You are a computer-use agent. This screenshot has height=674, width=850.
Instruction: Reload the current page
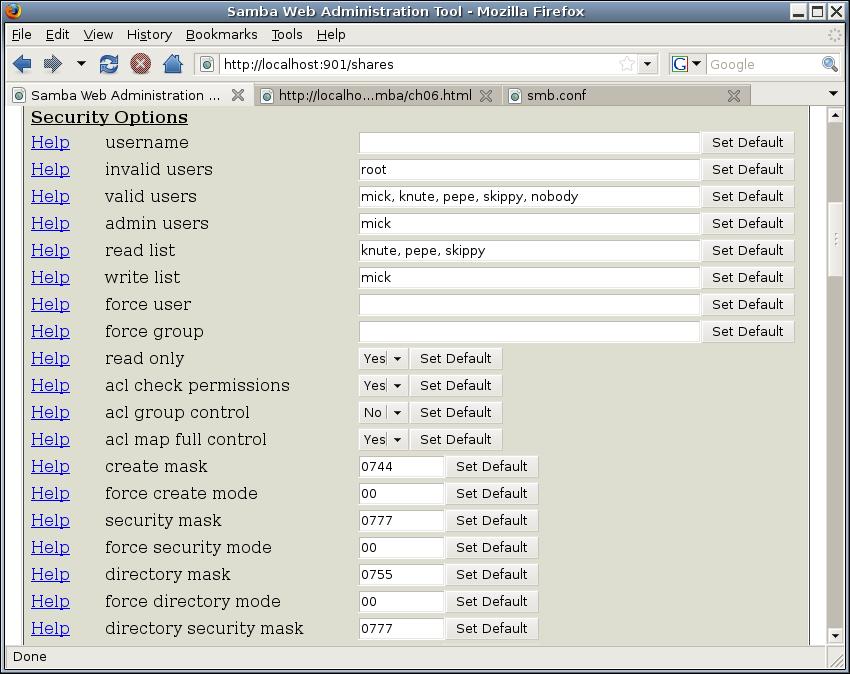point(109,64)
